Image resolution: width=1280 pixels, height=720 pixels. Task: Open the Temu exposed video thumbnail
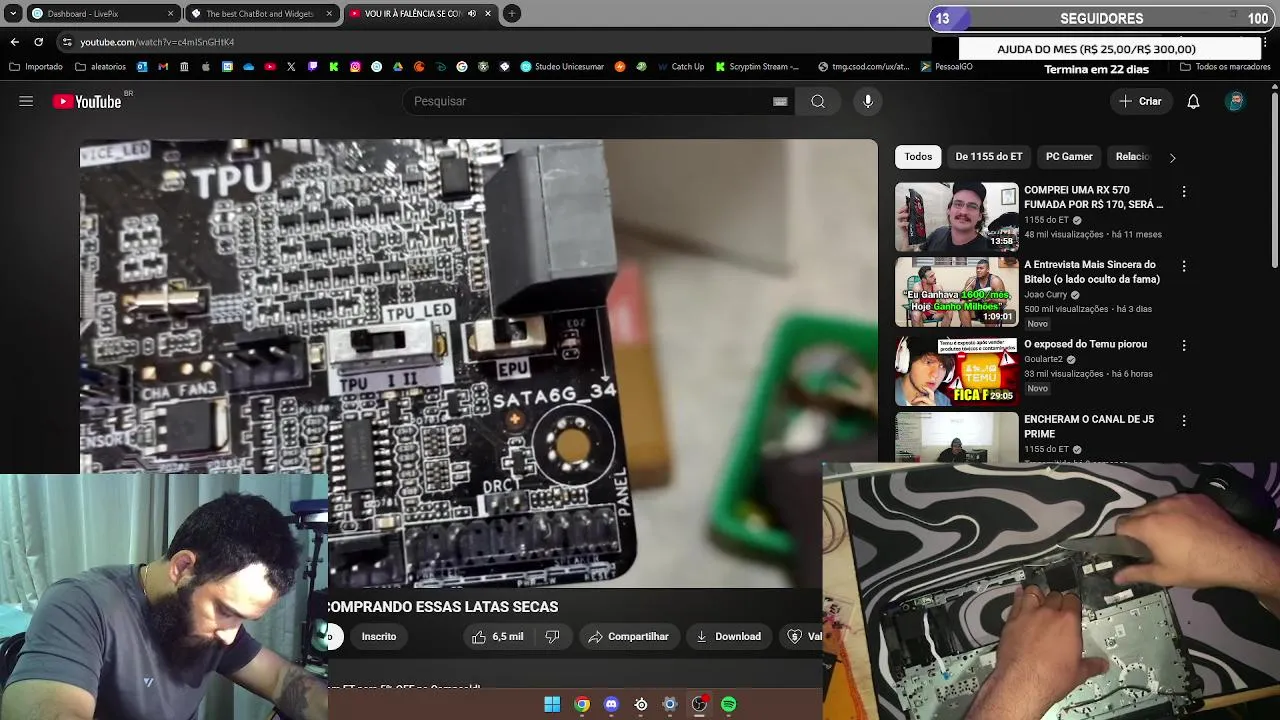point(956,370)
